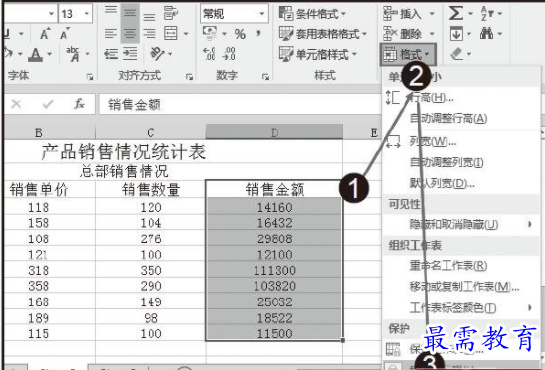Open the merge cells dropdown arrow
The width and height of the screenshot is (545, 370).
click(186, 34)
